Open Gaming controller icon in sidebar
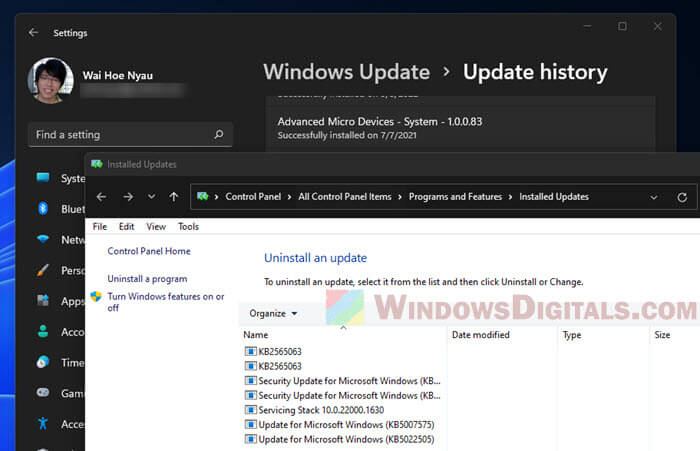Screen dimensions: 700x451 click(43, 393)
